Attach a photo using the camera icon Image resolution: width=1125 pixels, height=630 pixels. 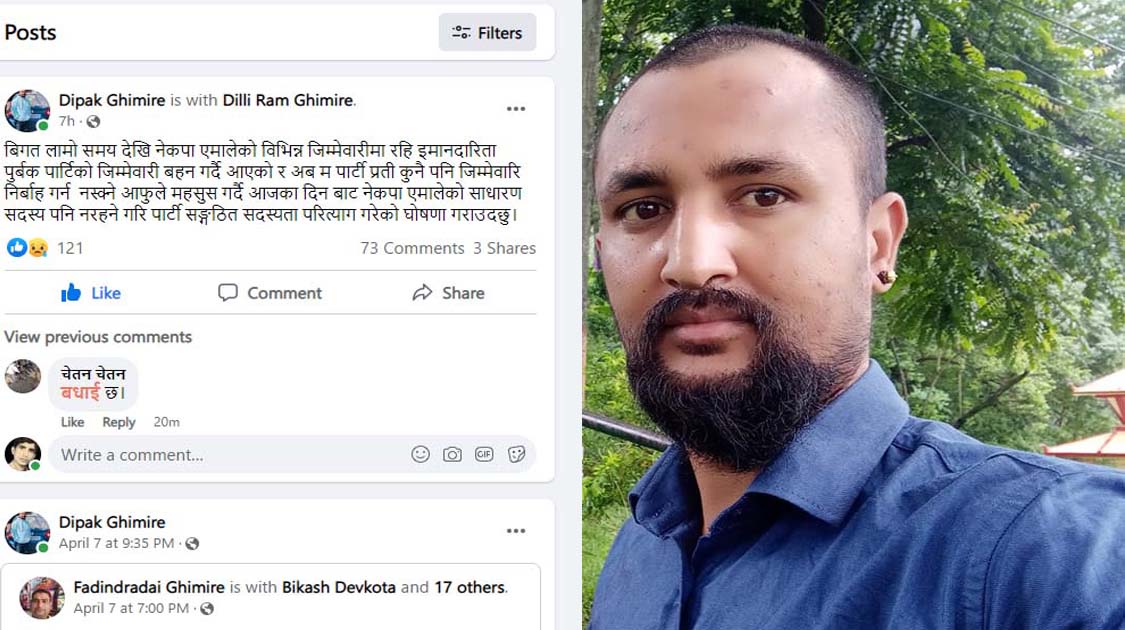tap(452, 454)
